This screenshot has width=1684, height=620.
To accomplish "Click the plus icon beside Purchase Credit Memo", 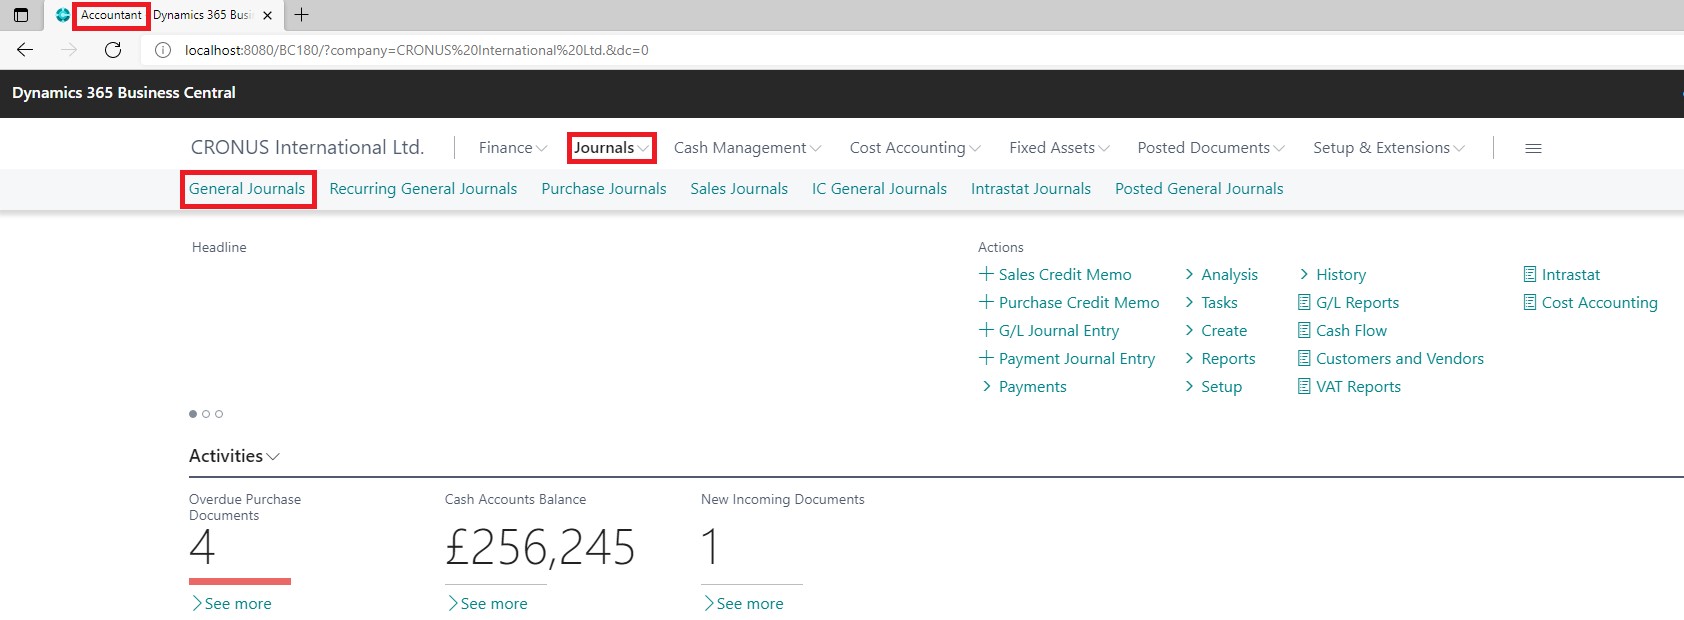I will [986, 301].
